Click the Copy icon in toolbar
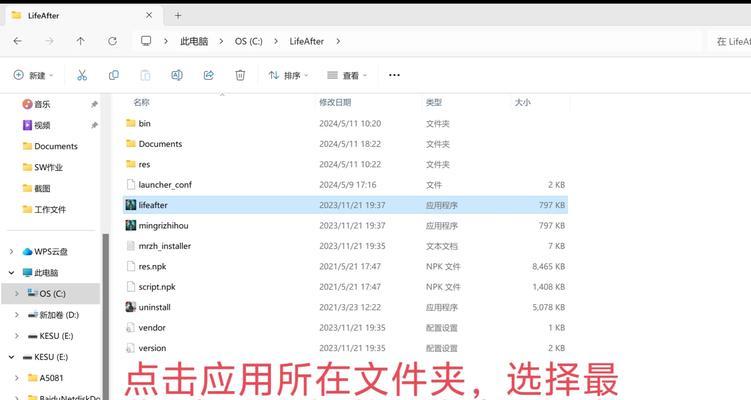Screen dimensions: 751x400 114,75
